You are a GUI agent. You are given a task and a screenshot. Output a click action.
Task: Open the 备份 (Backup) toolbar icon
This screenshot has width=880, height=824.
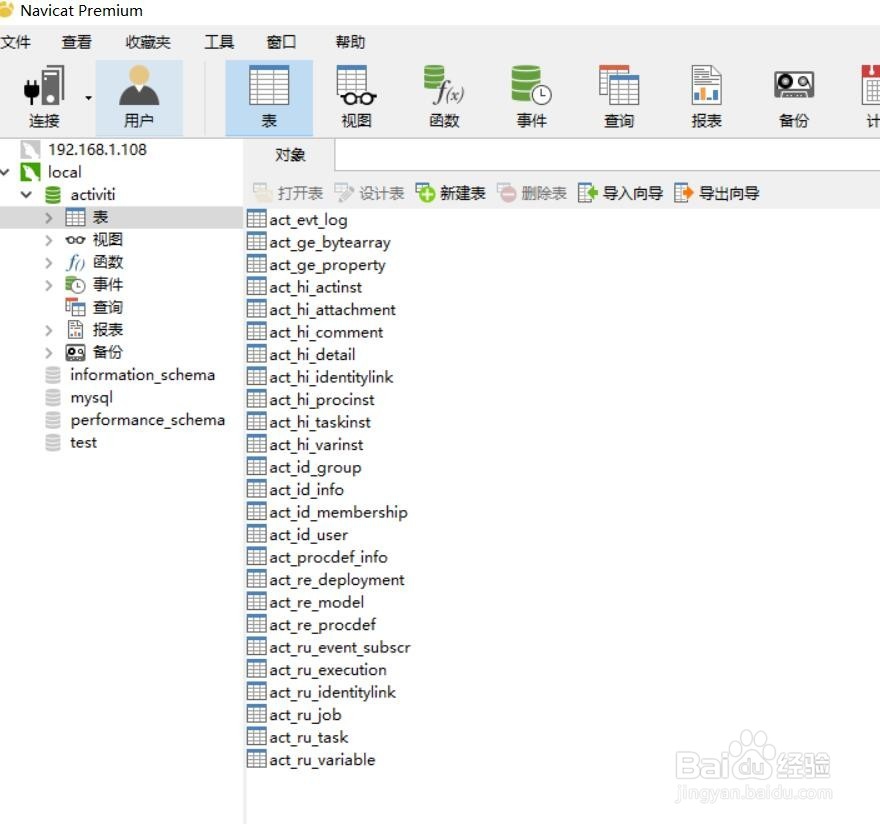click(794, 97)
